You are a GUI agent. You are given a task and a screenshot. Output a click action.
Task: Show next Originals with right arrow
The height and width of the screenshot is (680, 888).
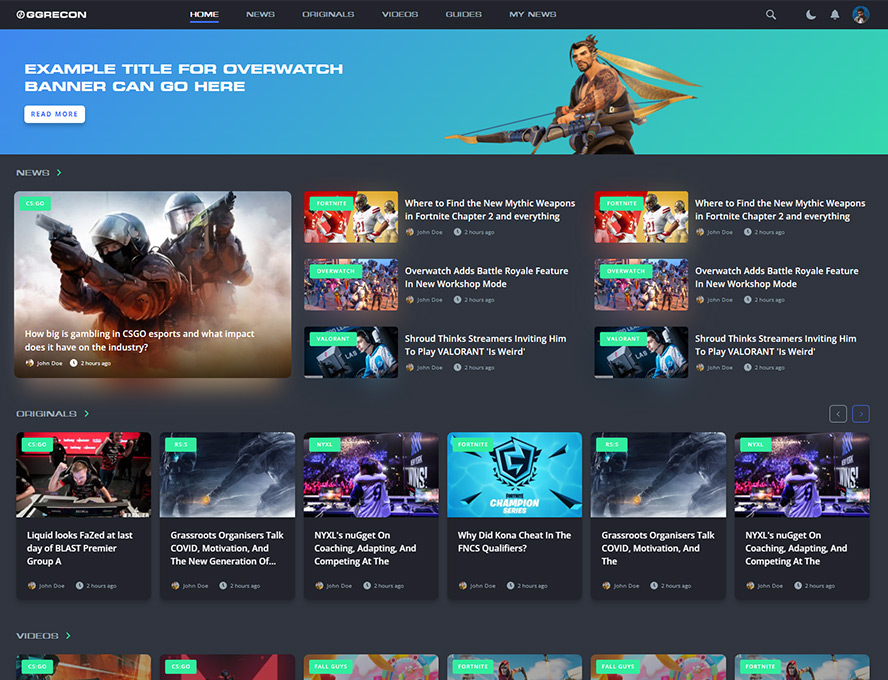click(x=861, y=414)
